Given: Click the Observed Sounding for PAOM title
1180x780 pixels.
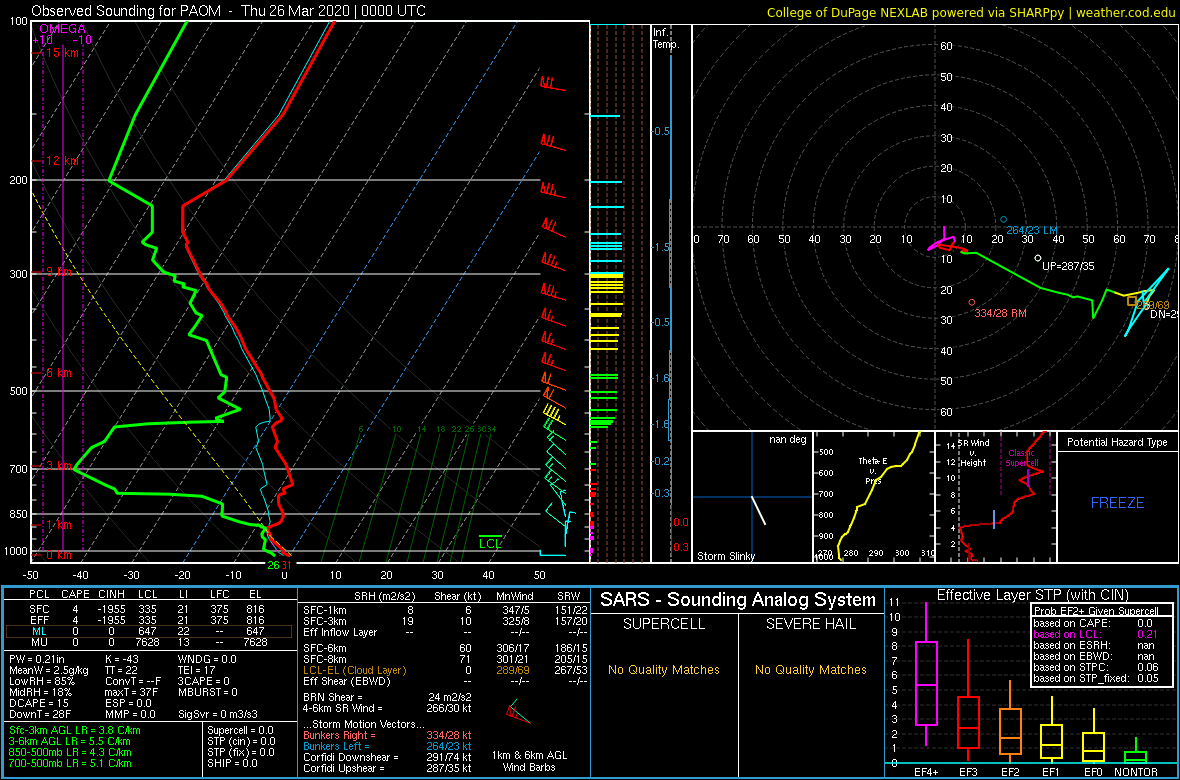Looking at the screenshot, I should click(228, 11).
